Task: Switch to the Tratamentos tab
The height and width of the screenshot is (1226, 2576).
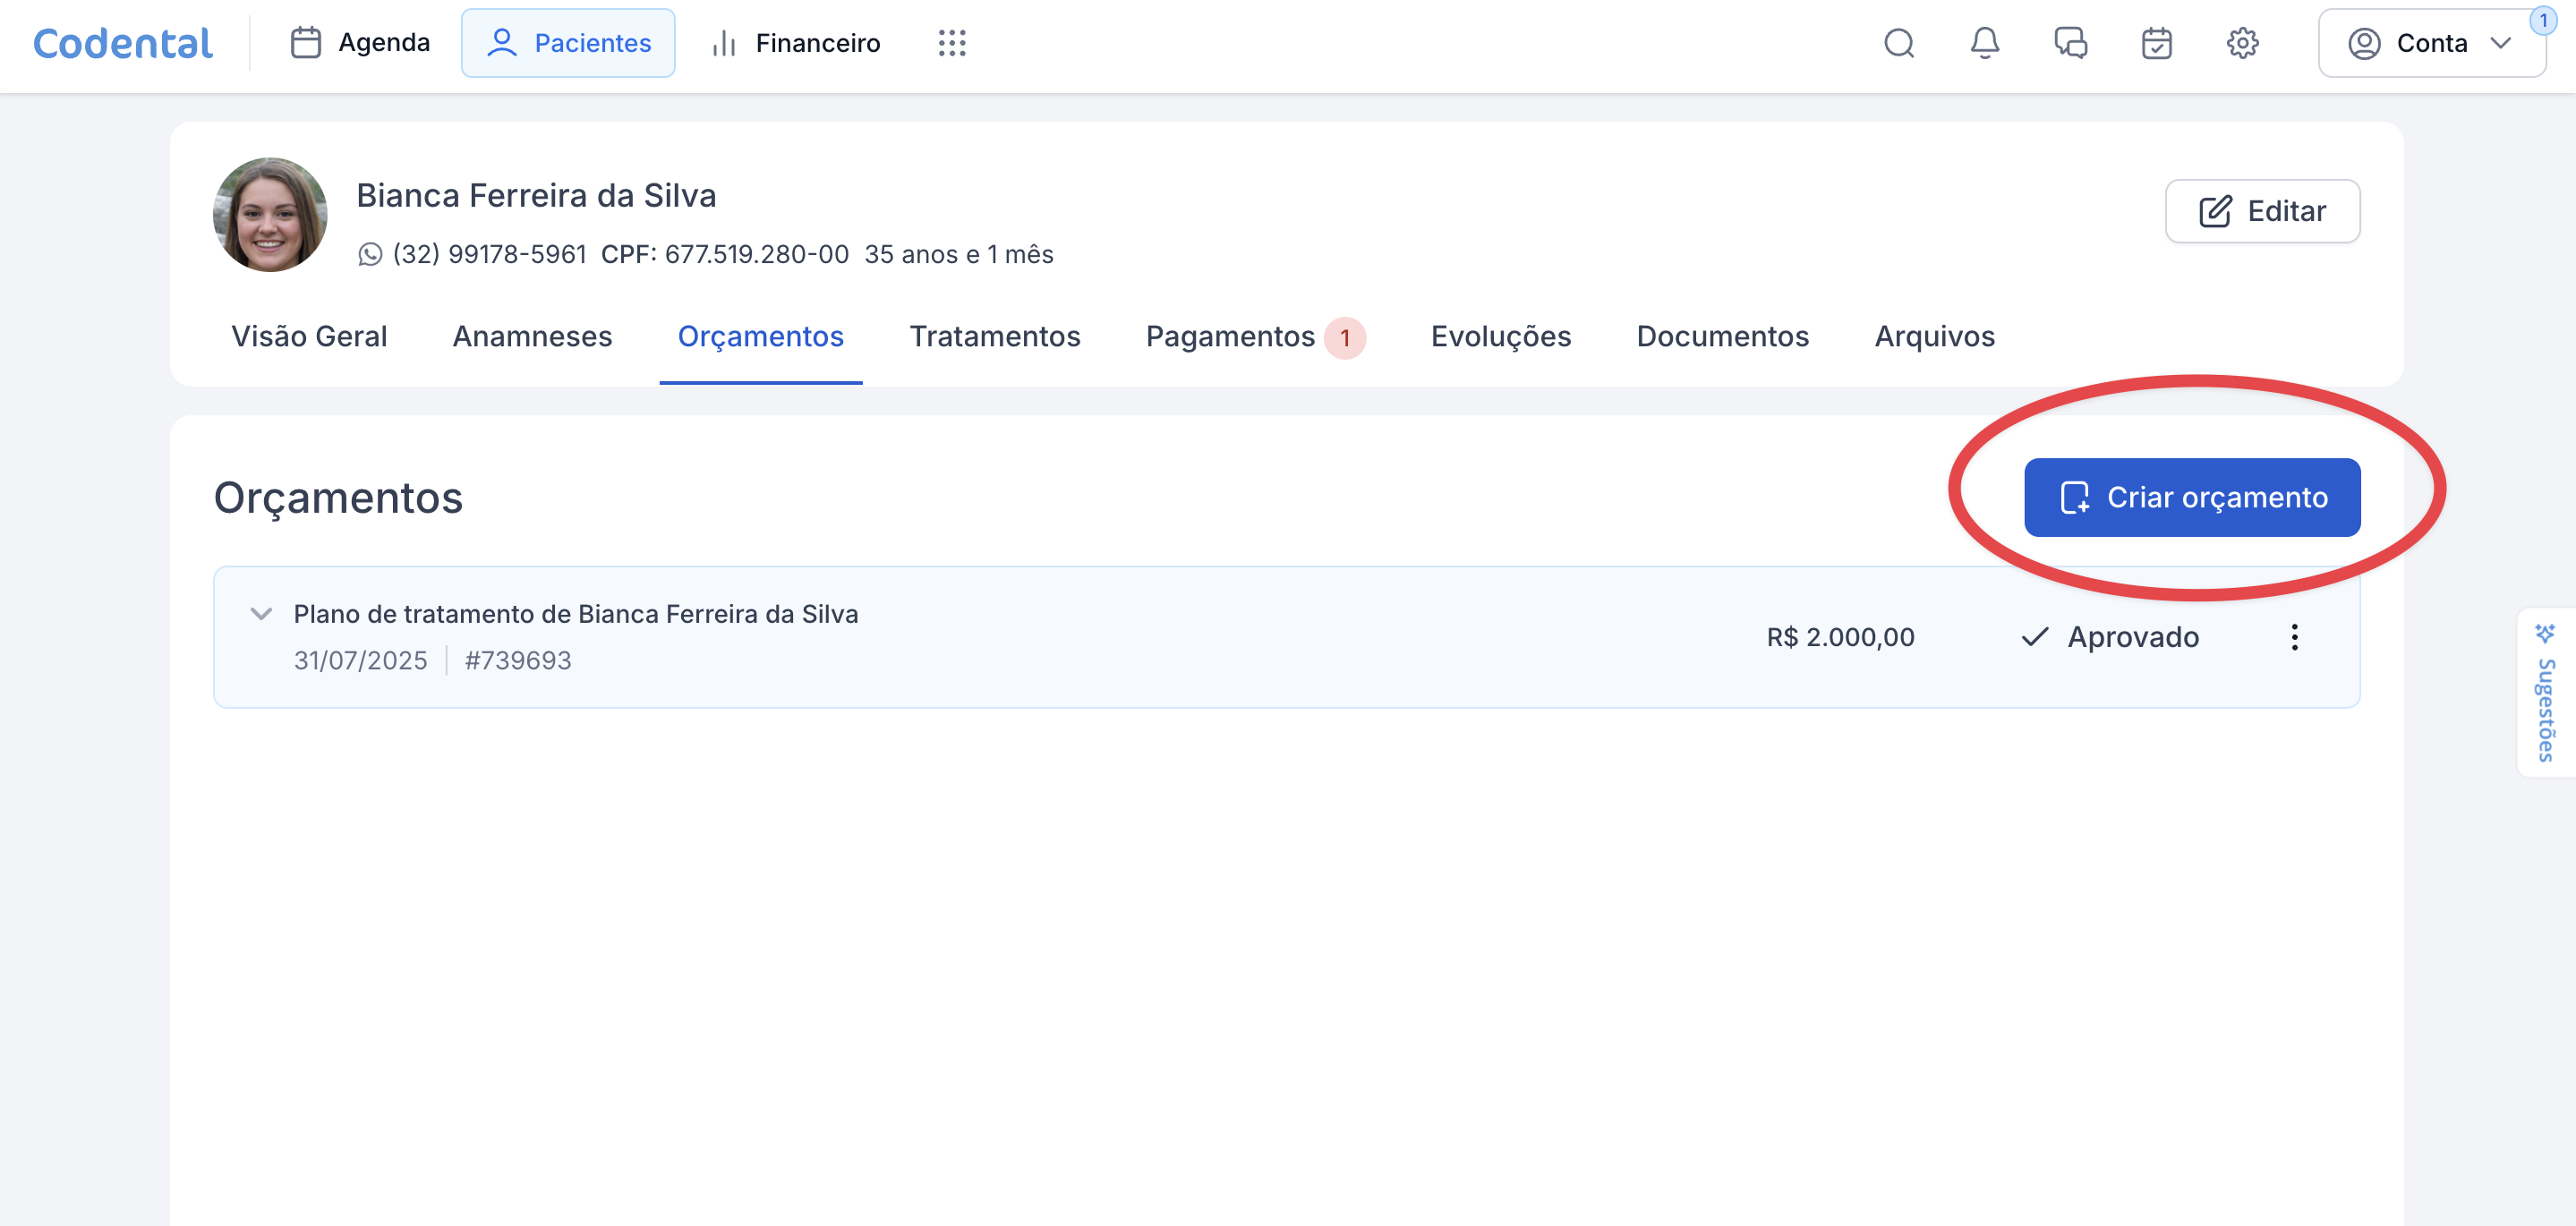Action: pyautogui.click(x=994, y=337)
